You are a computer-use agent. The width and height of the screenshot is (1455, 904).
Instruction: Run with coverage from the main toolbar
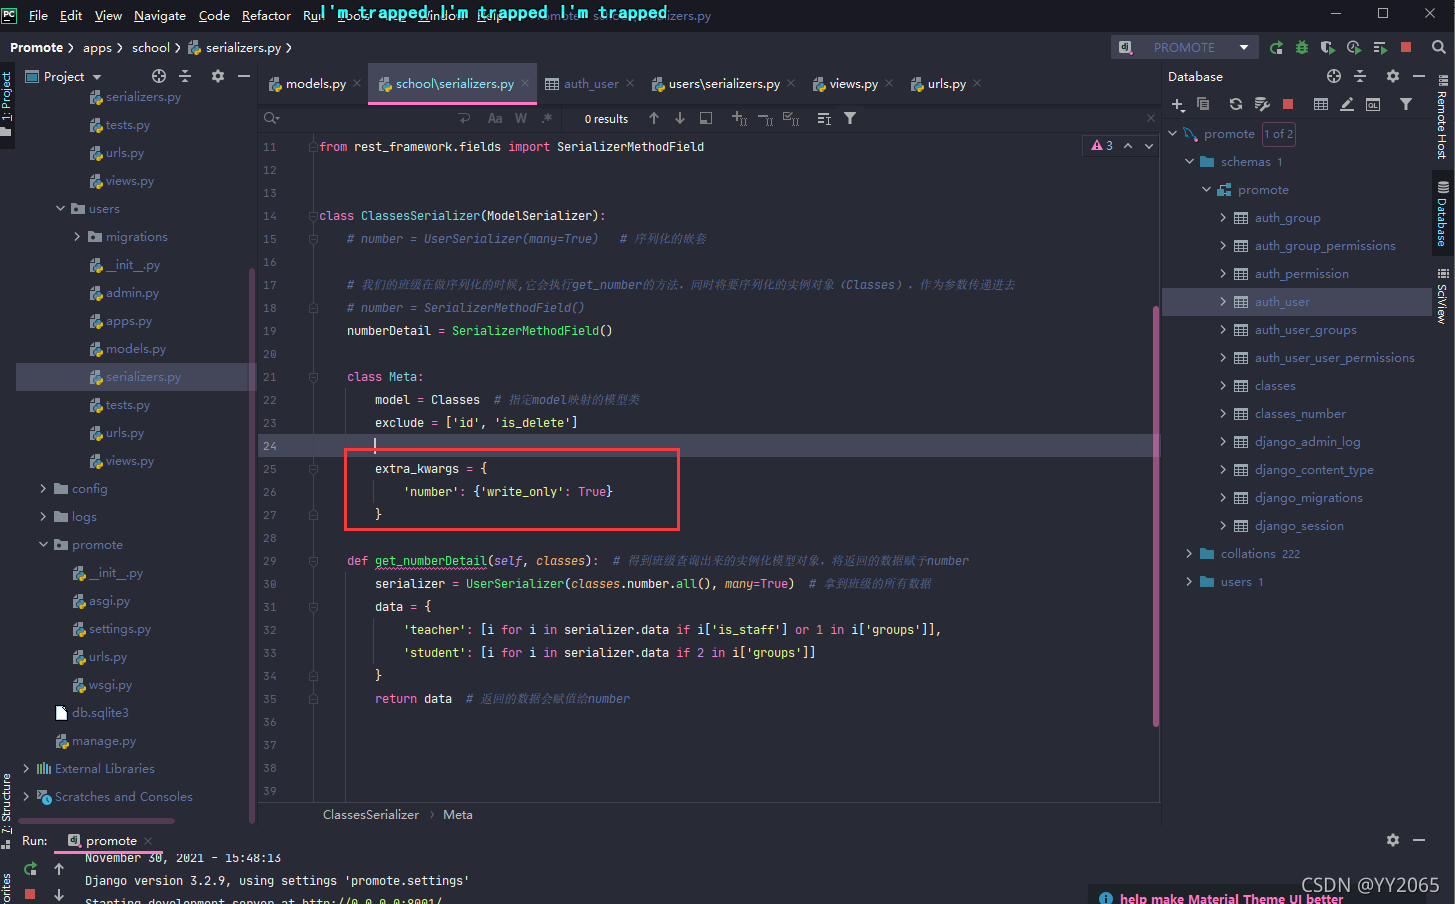click(x=1327, y=47)
